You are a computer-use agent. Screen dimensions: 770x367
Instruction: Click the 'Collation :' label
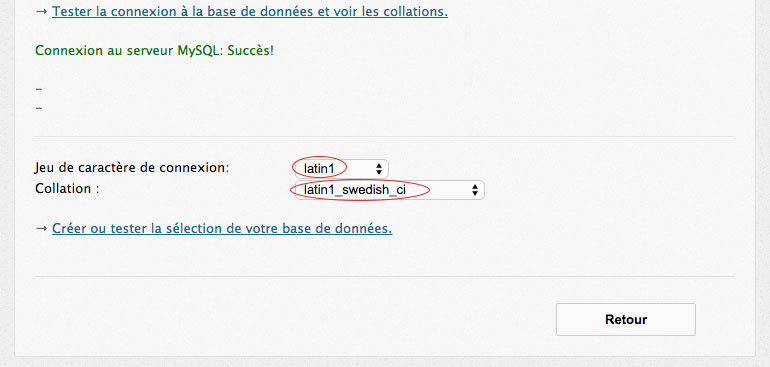click(67, 189)
